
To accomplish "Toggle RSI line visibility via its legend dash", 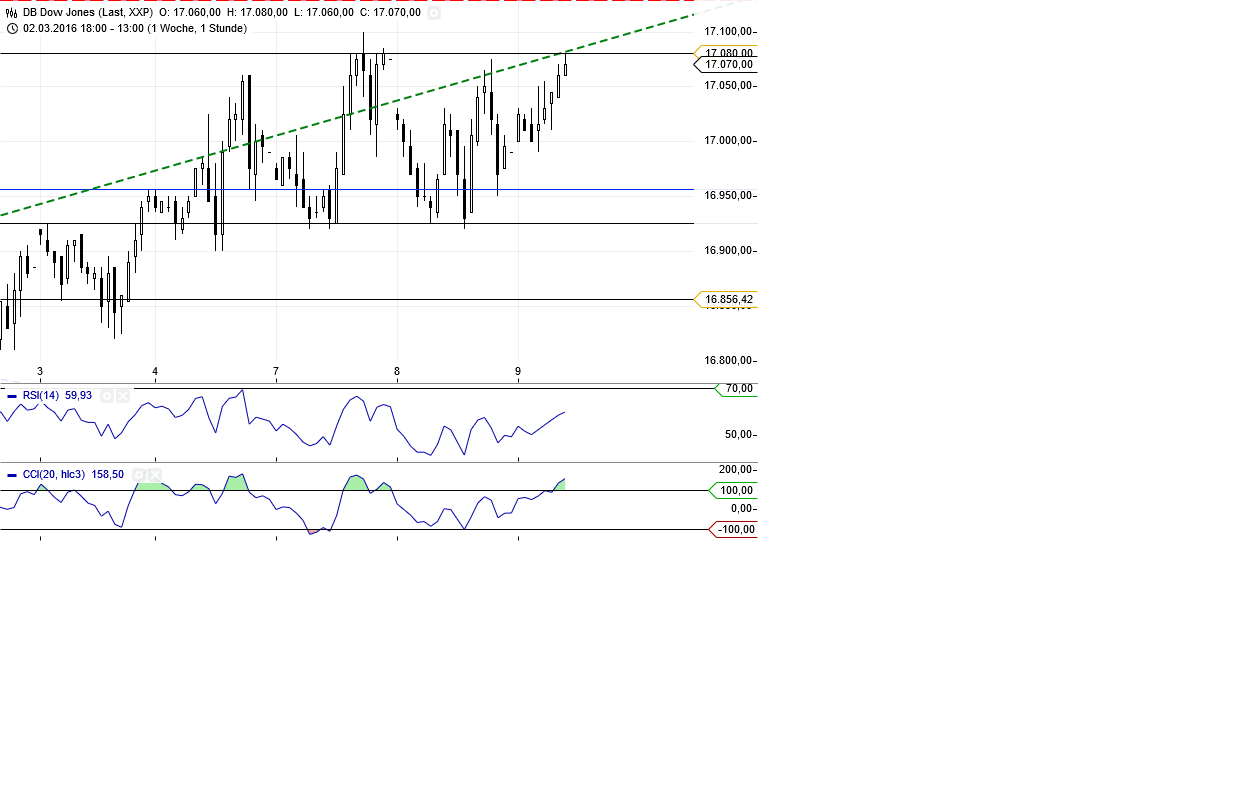I will coord(12,396).
